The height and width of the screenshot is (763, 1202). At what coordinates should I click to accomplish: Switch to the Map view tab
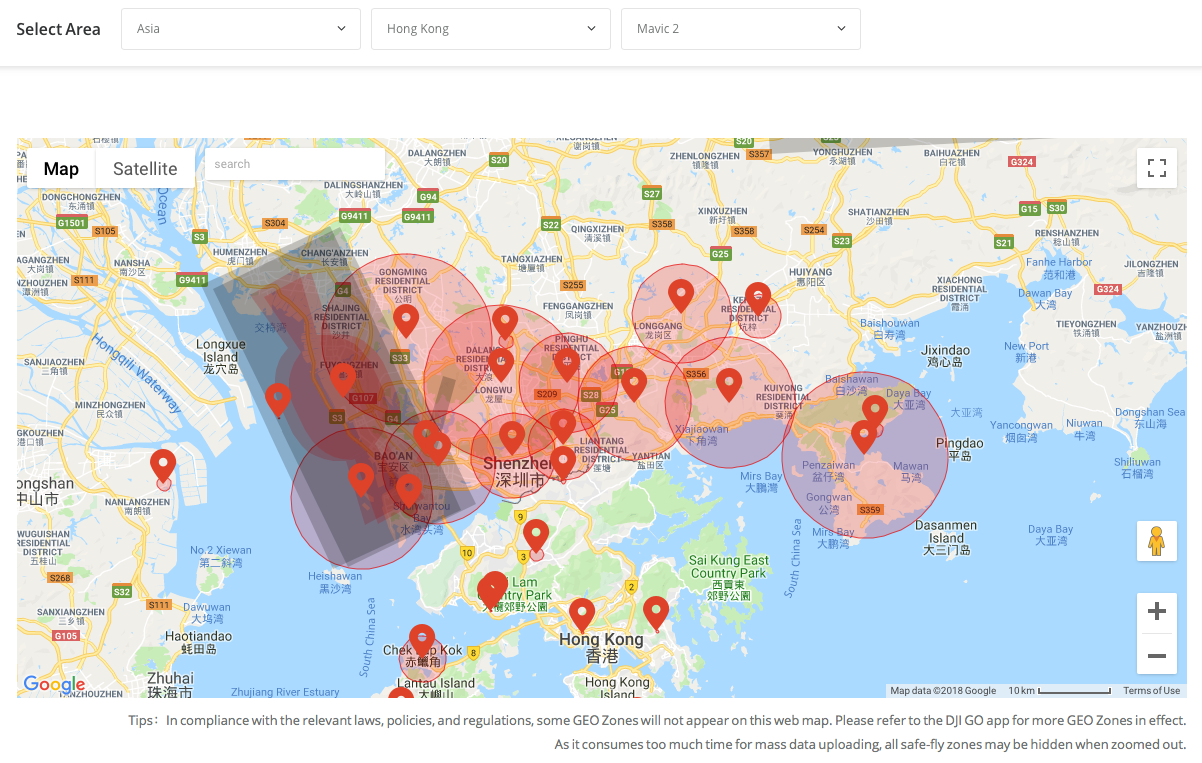coord(61,169)
